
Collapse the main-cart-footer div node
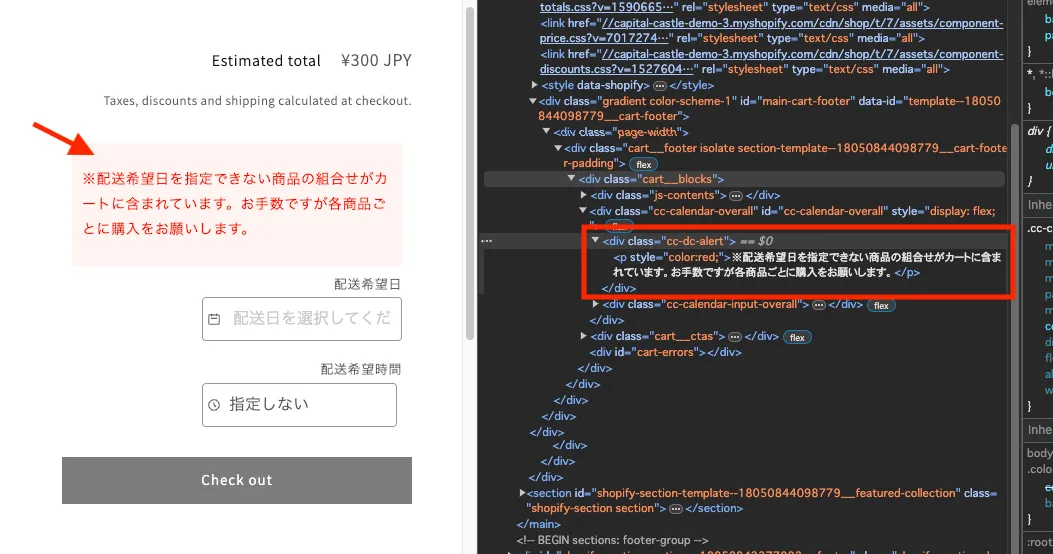(533, 101)
